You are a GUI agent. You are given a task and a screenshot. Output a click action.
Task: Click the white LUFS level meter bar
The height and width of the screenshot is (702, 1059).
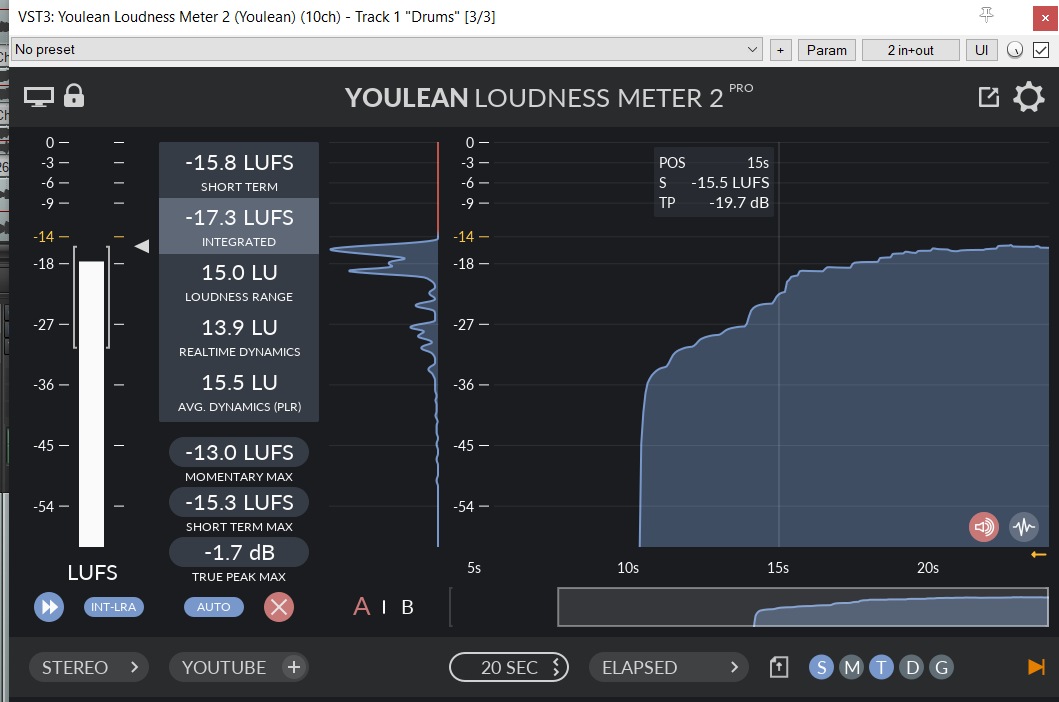[x=91, y=403]
